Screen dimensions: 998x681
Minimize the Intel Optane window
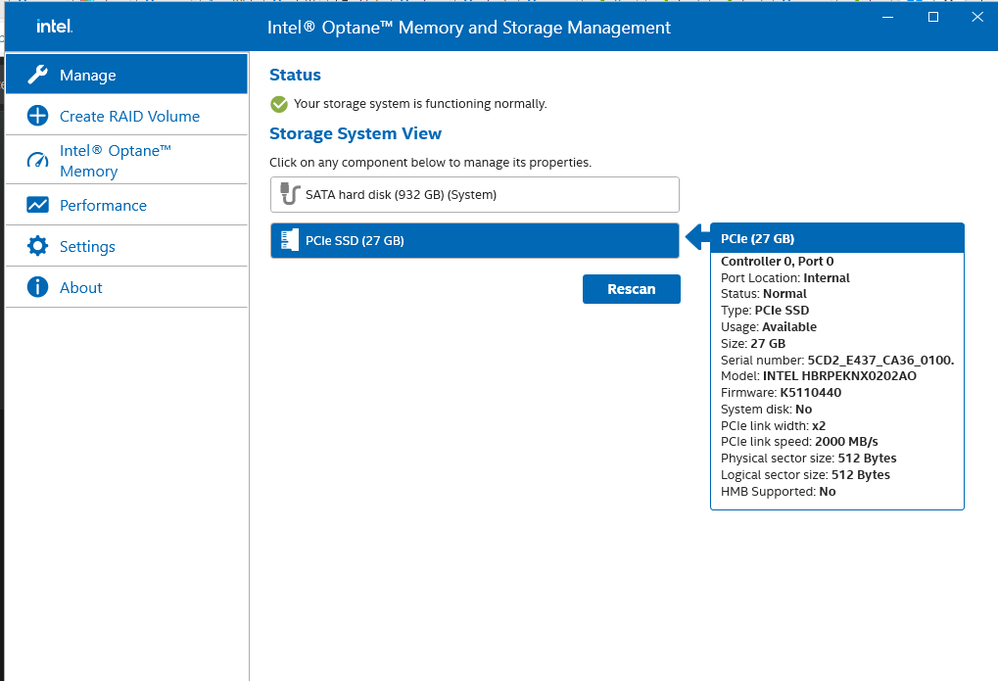[888, 17]
